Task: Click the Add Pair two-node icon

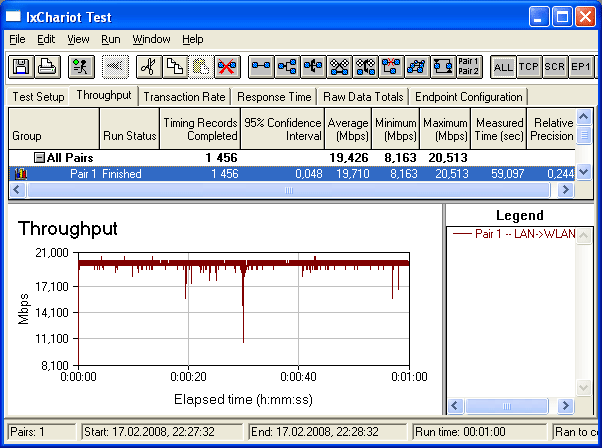Action: pyautogui.click(x=261, y=67)
